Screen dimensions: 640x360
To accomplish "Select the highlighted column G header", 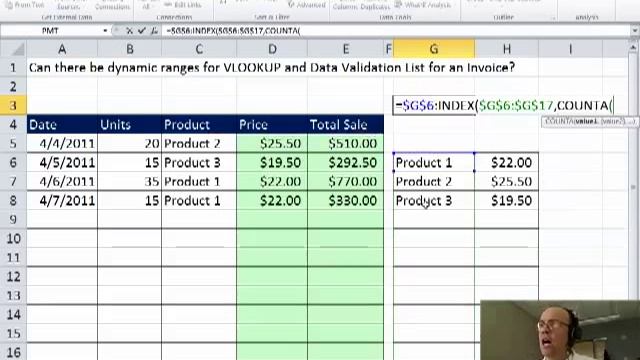I will [x=434, y=49].
